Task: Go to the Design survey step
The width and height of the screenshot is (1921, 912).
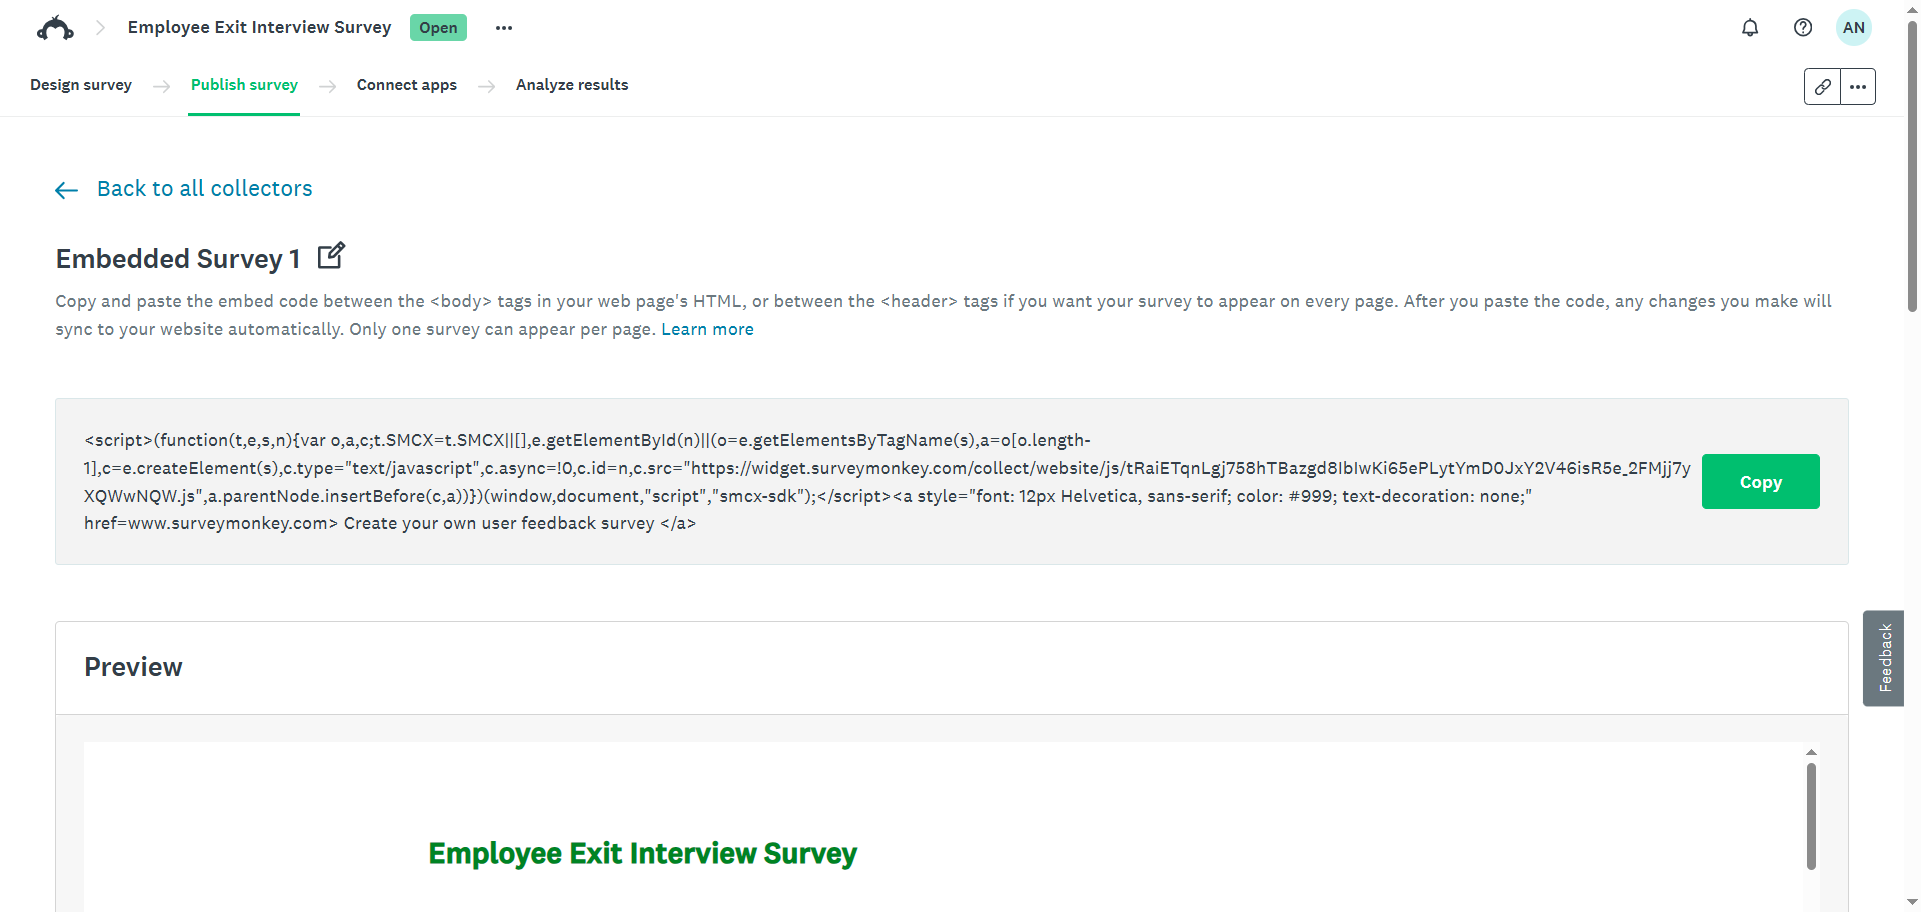Action: click(81, 85)
